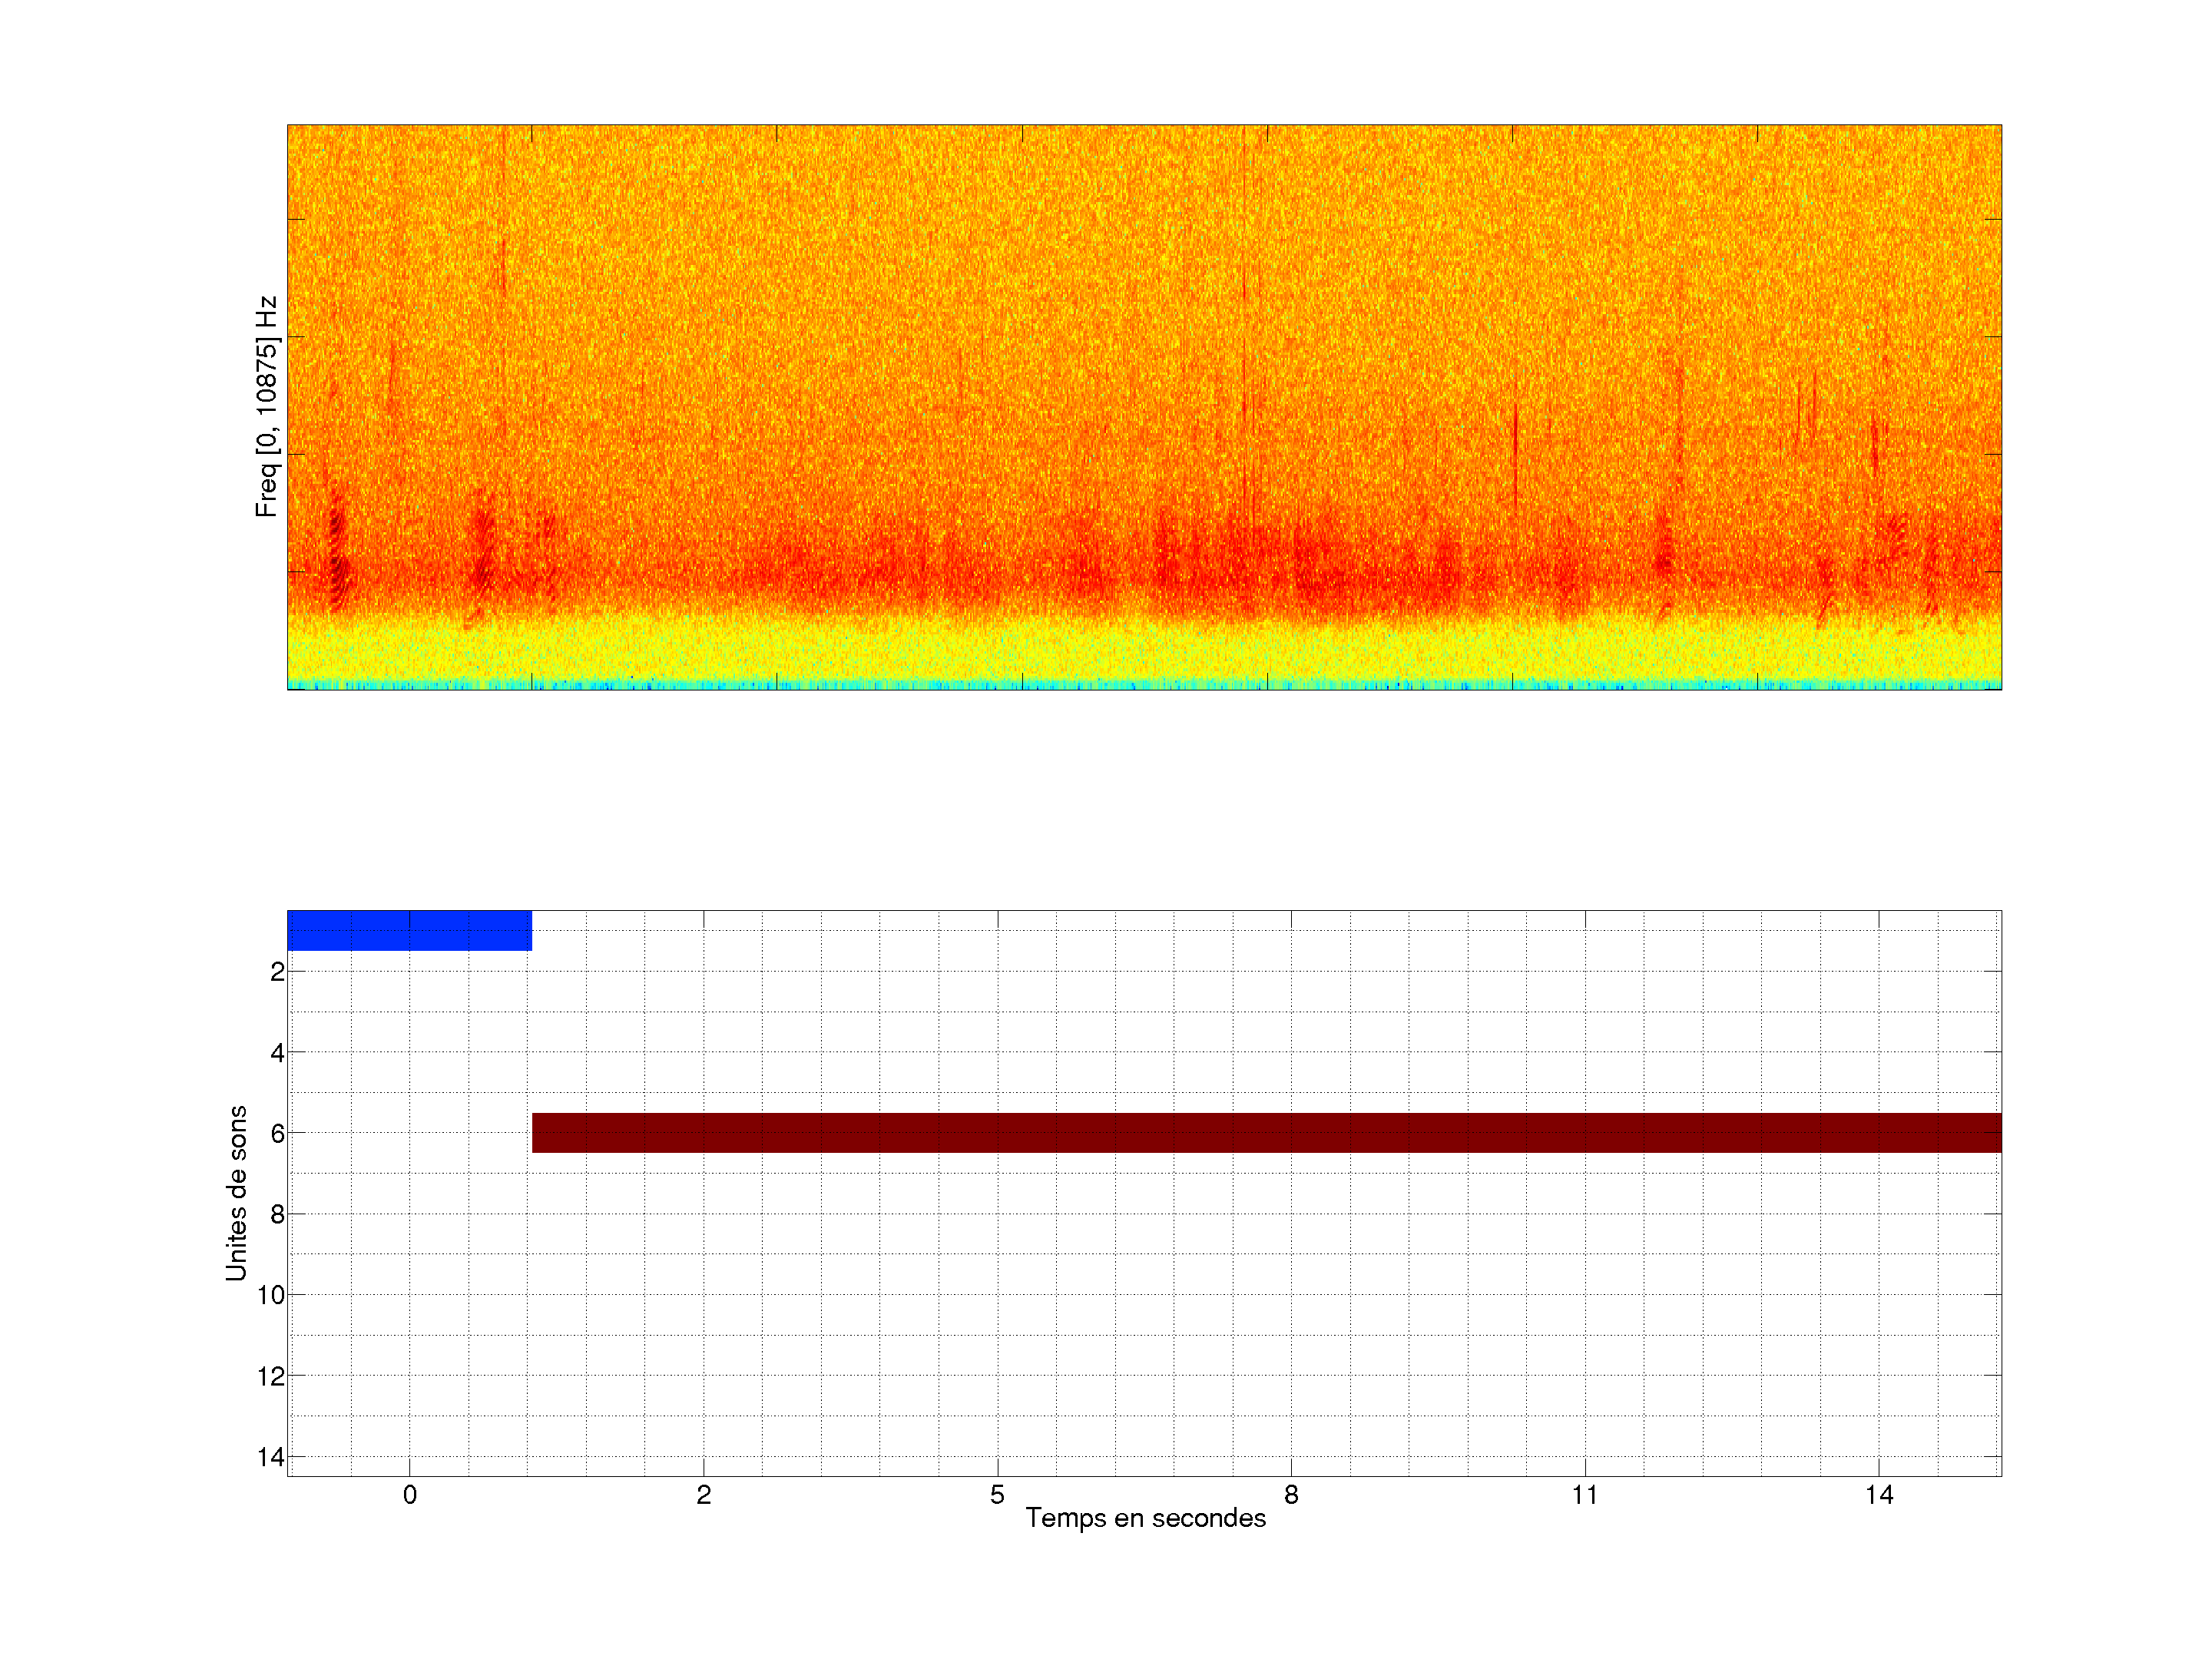
Task: Click the y-axis tick label '6'
Action: click(277, 1134)
